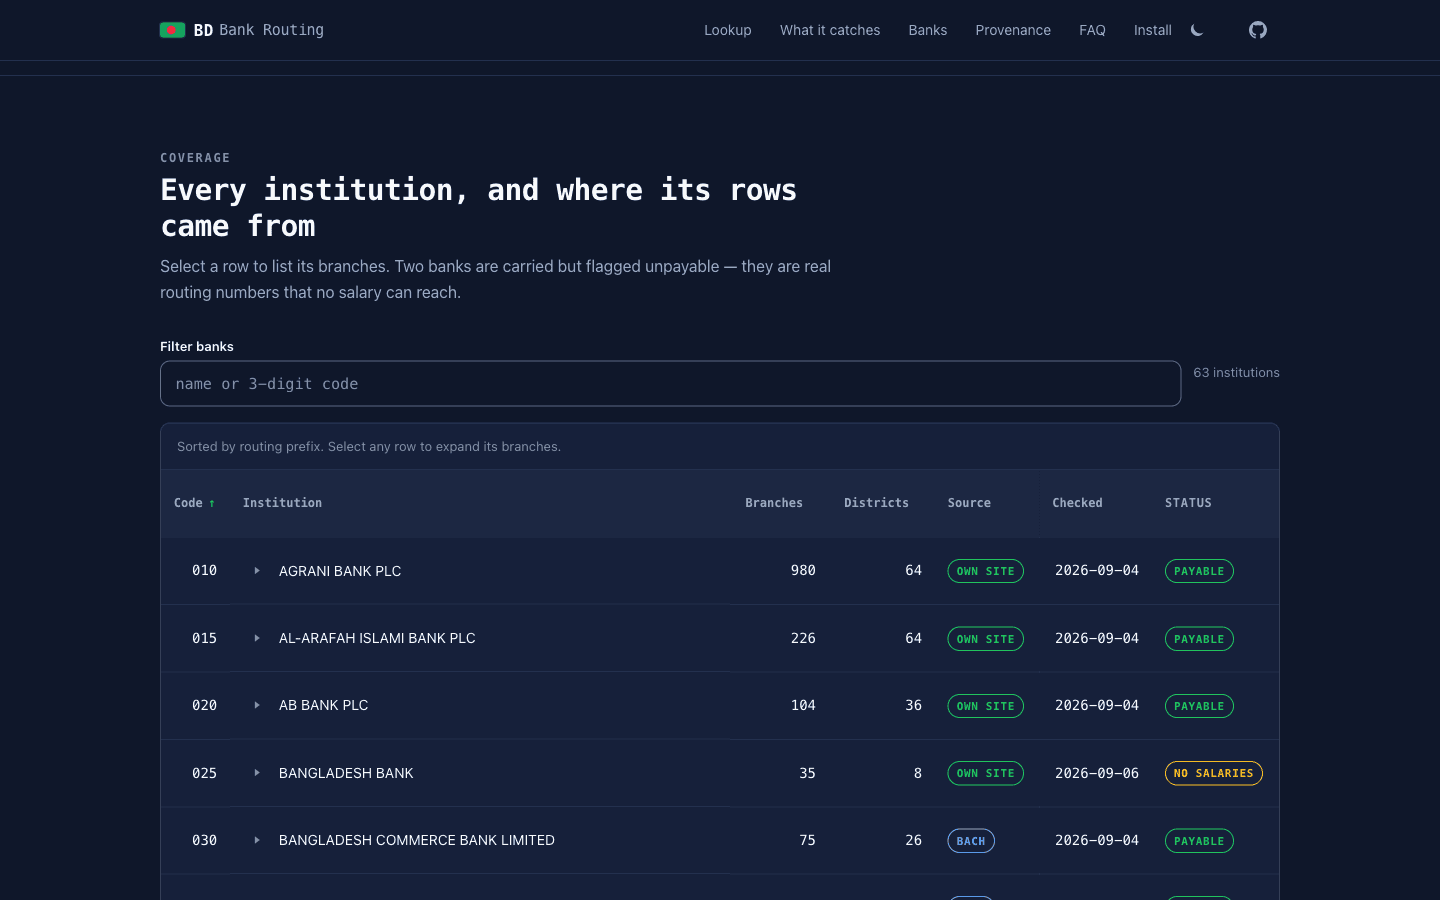The image size is (1440, 900).
Task: Click the 980 branches value
Action: click(x=803, y=570)
